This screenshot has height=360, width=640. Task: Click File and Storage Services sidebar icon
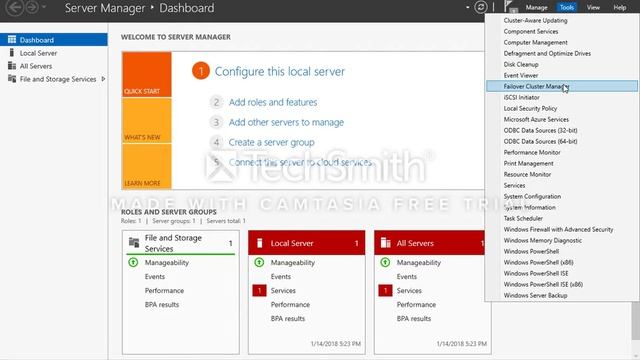click(x=12, y=79)
